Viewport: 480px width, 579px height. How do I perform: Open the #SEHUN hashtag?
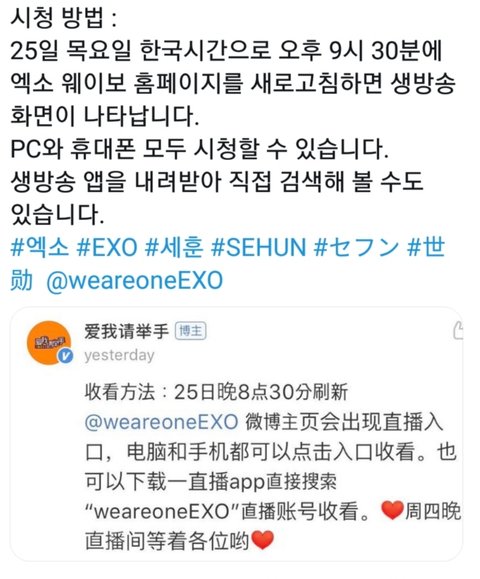[x=258, y=247]
